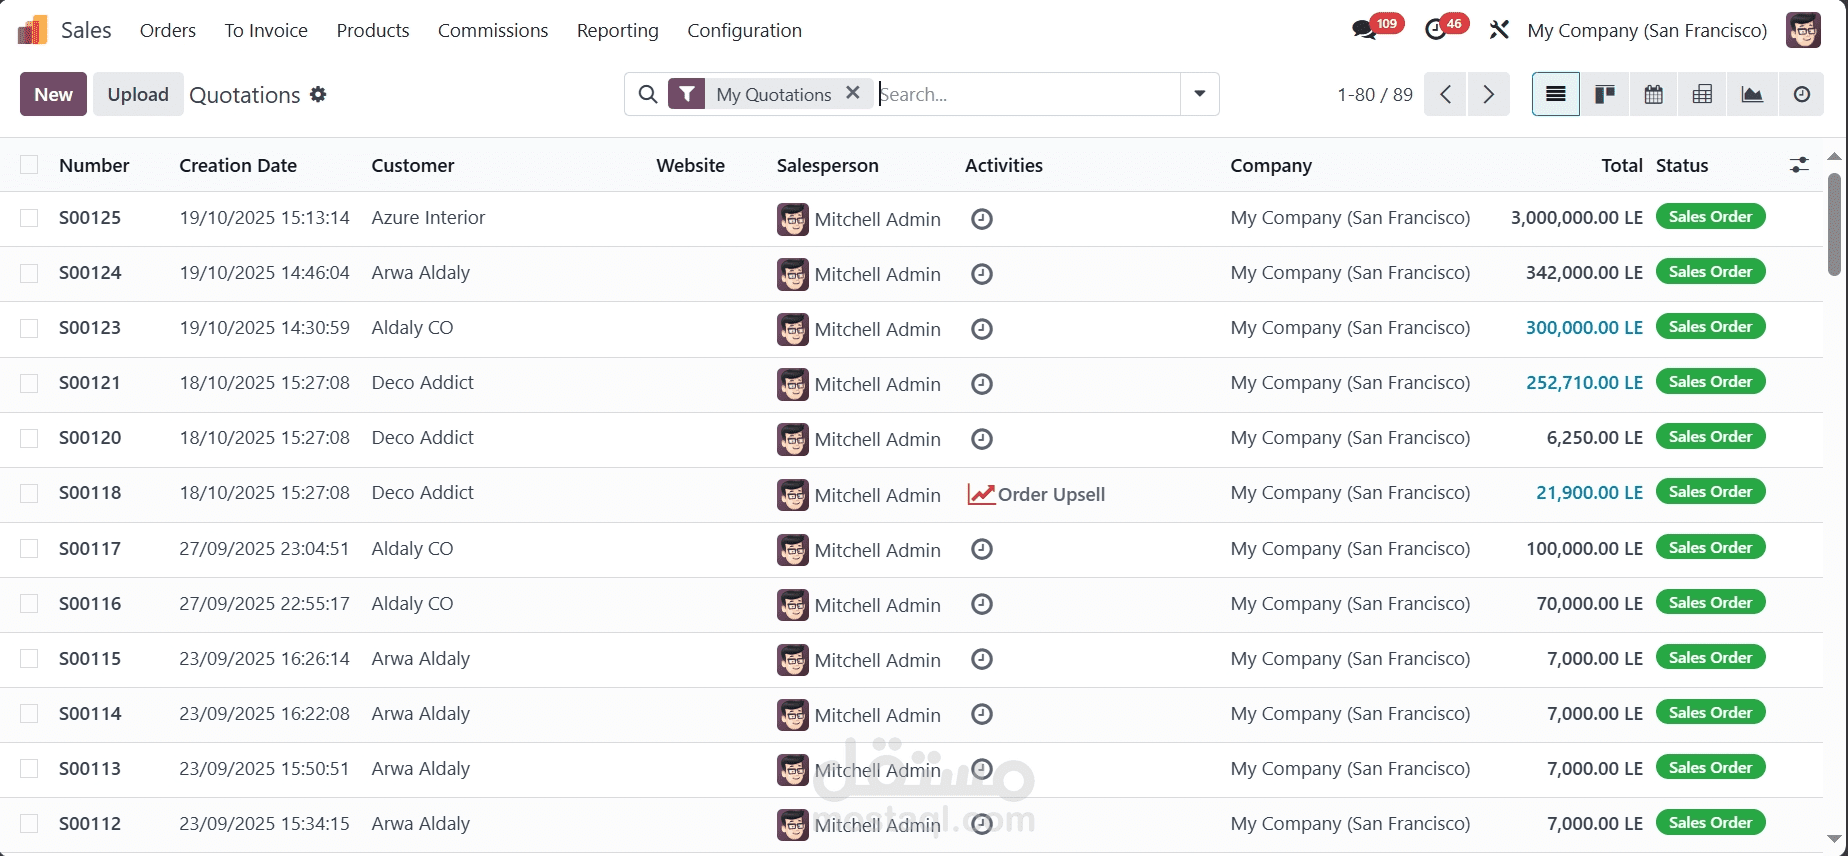Switch to pivot table view

tap(1703, 94)
